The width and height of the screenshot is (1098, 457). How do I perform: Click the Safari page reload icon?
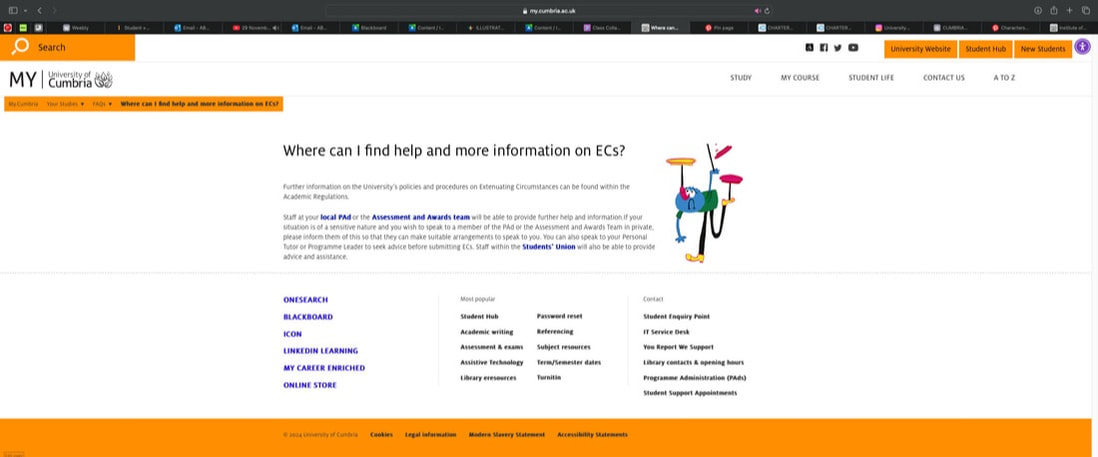click(x=765, y=10)
